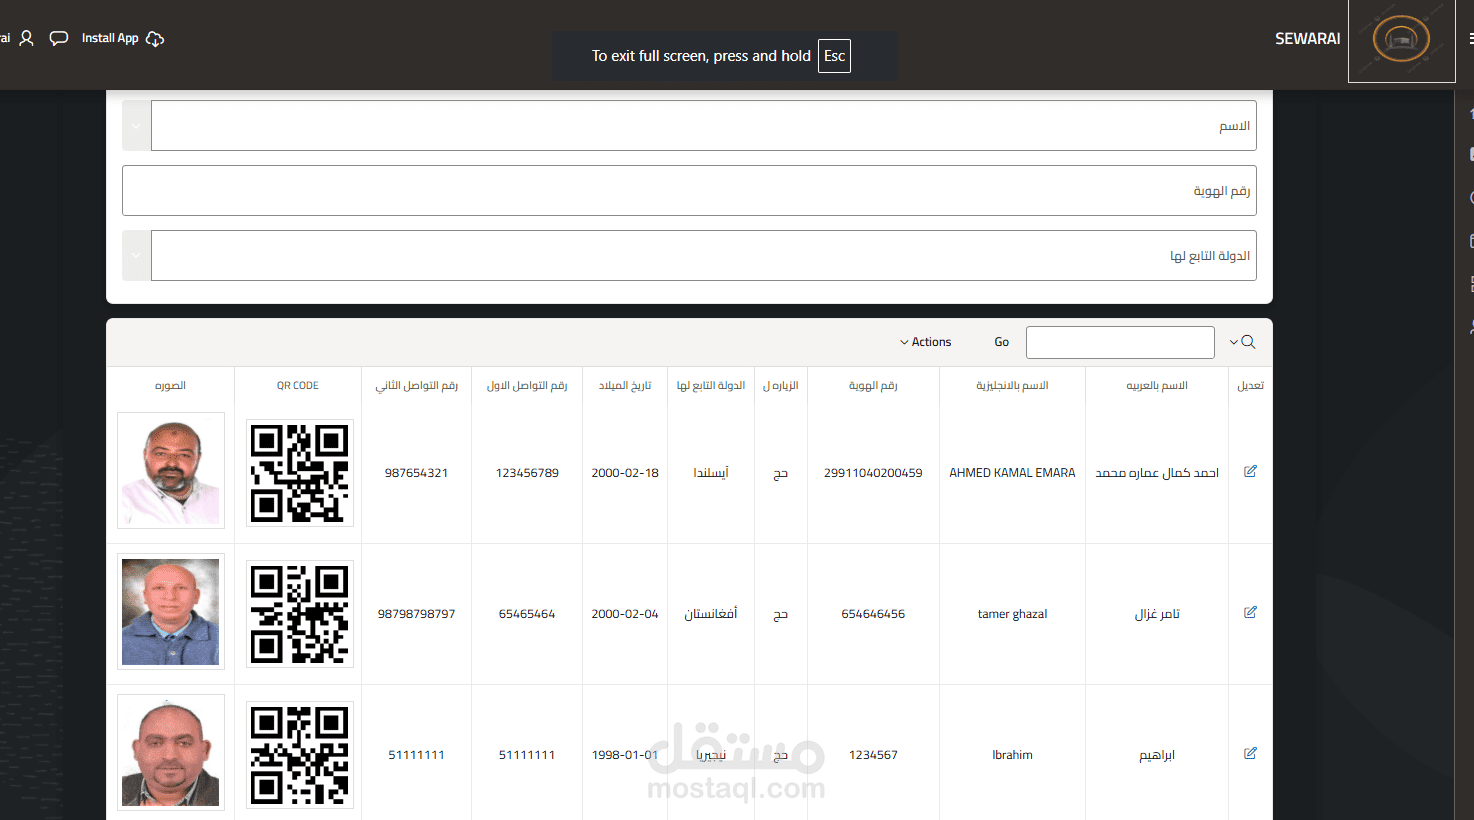Open QR code of tamer ghazal
This screenshot has width=1474, height=820.
(x=300, y=614)
